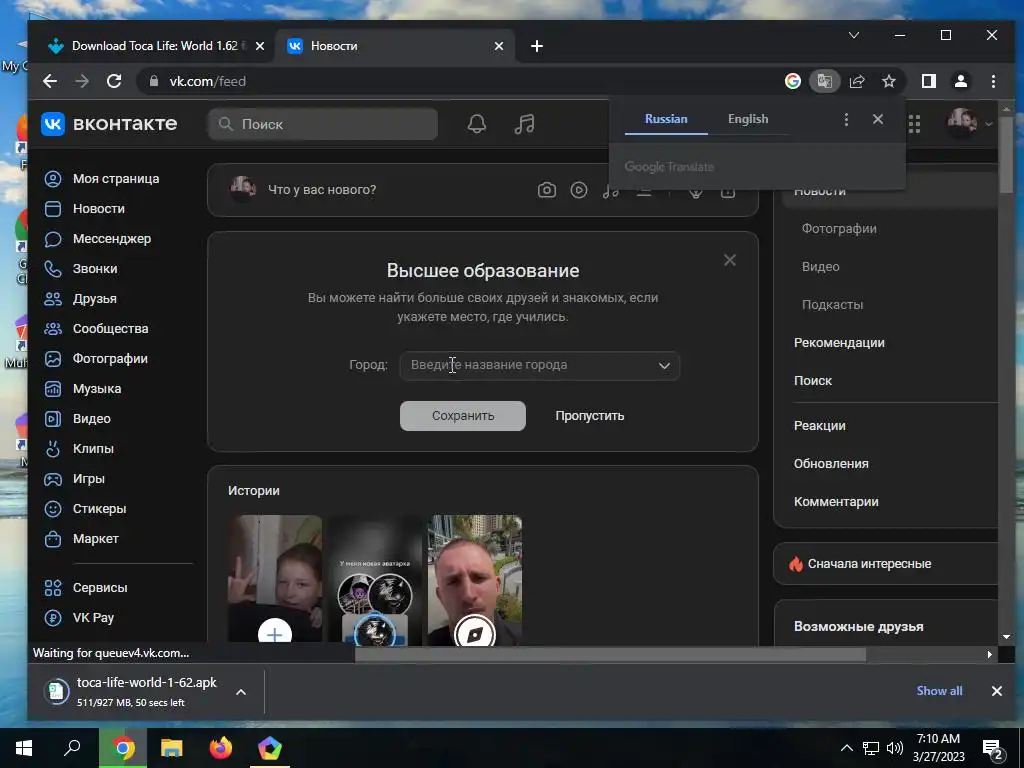
Task: Open the Chrome profile icon
Action: pyautogui.click(x=961, y=81)
